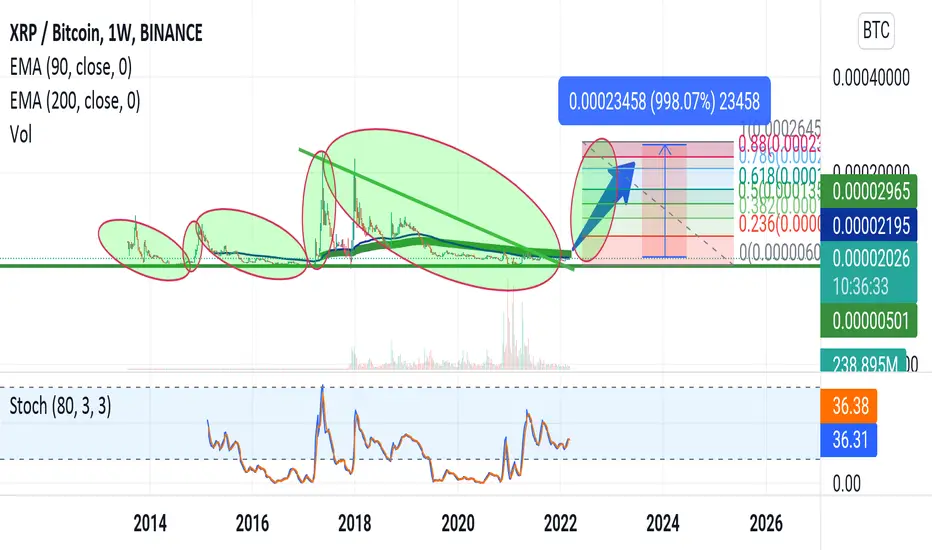This screenshot has height=550, width=932.
Task: Click the 0.00 stochastic axis label
Action: tap(846, 483)
